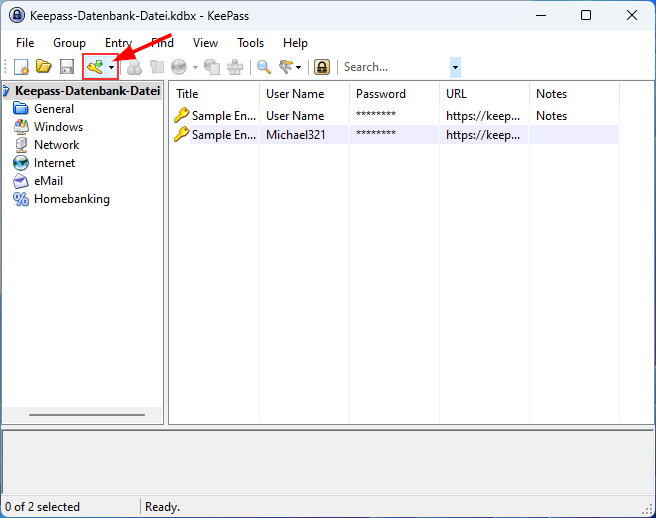Click the Michael321 user name cell

295,135
